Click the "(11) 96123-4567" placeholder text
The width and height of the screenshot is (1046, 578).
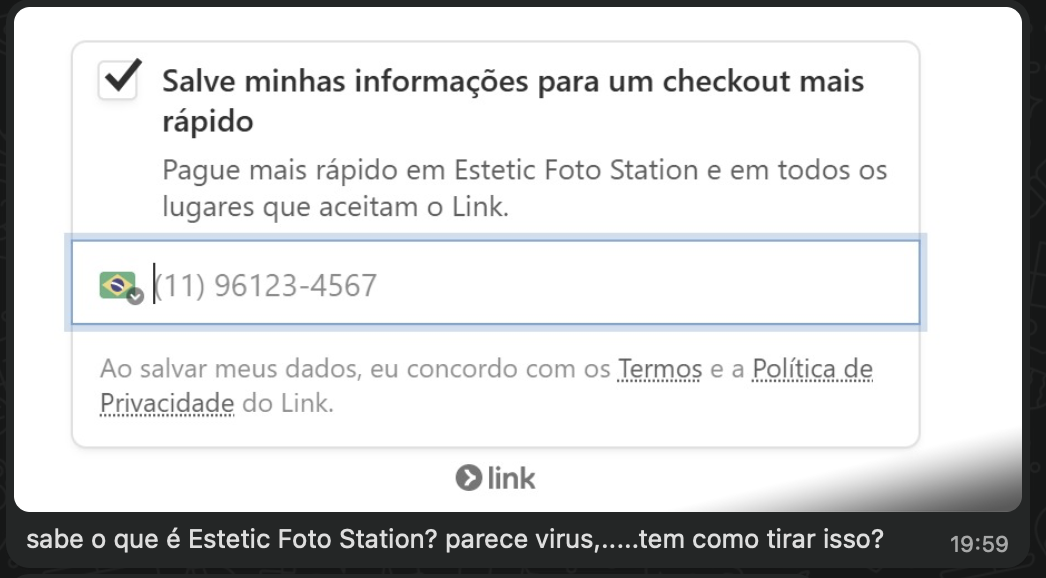point(266,286)
